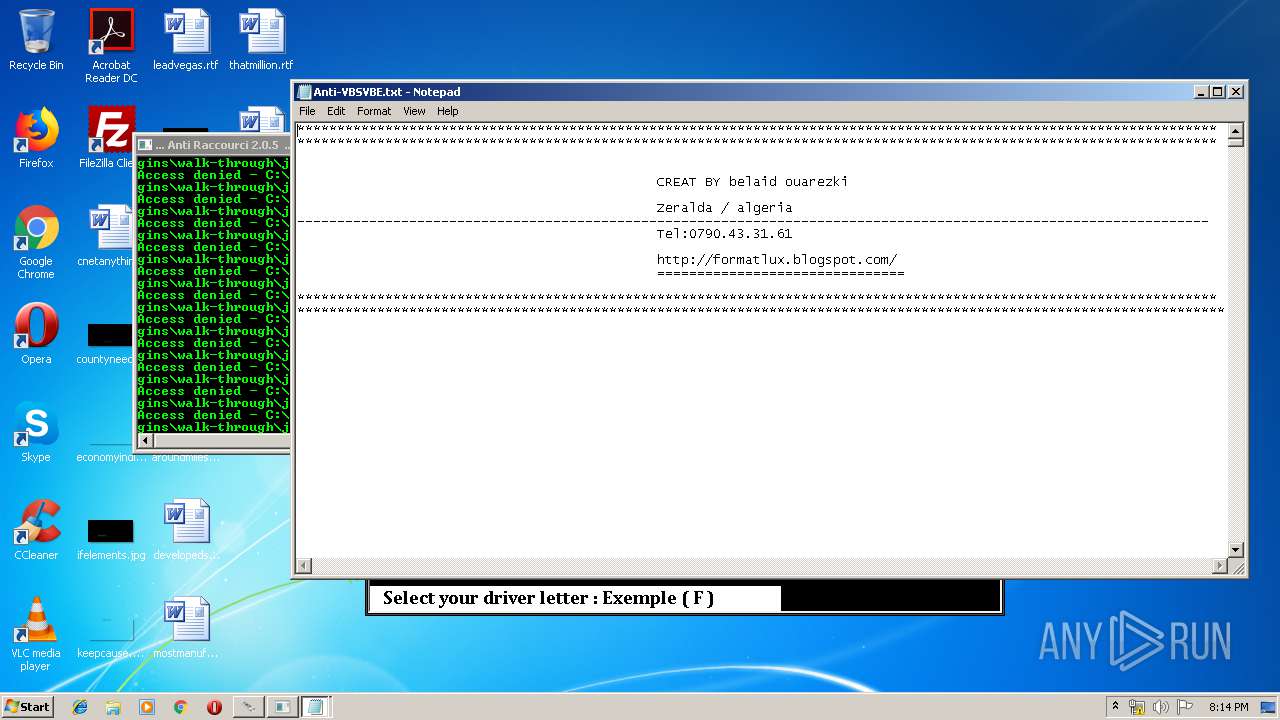The image size is (1280, 720).
Task: Open Google Chrome desktop shortcut
Action: [36, 242]
